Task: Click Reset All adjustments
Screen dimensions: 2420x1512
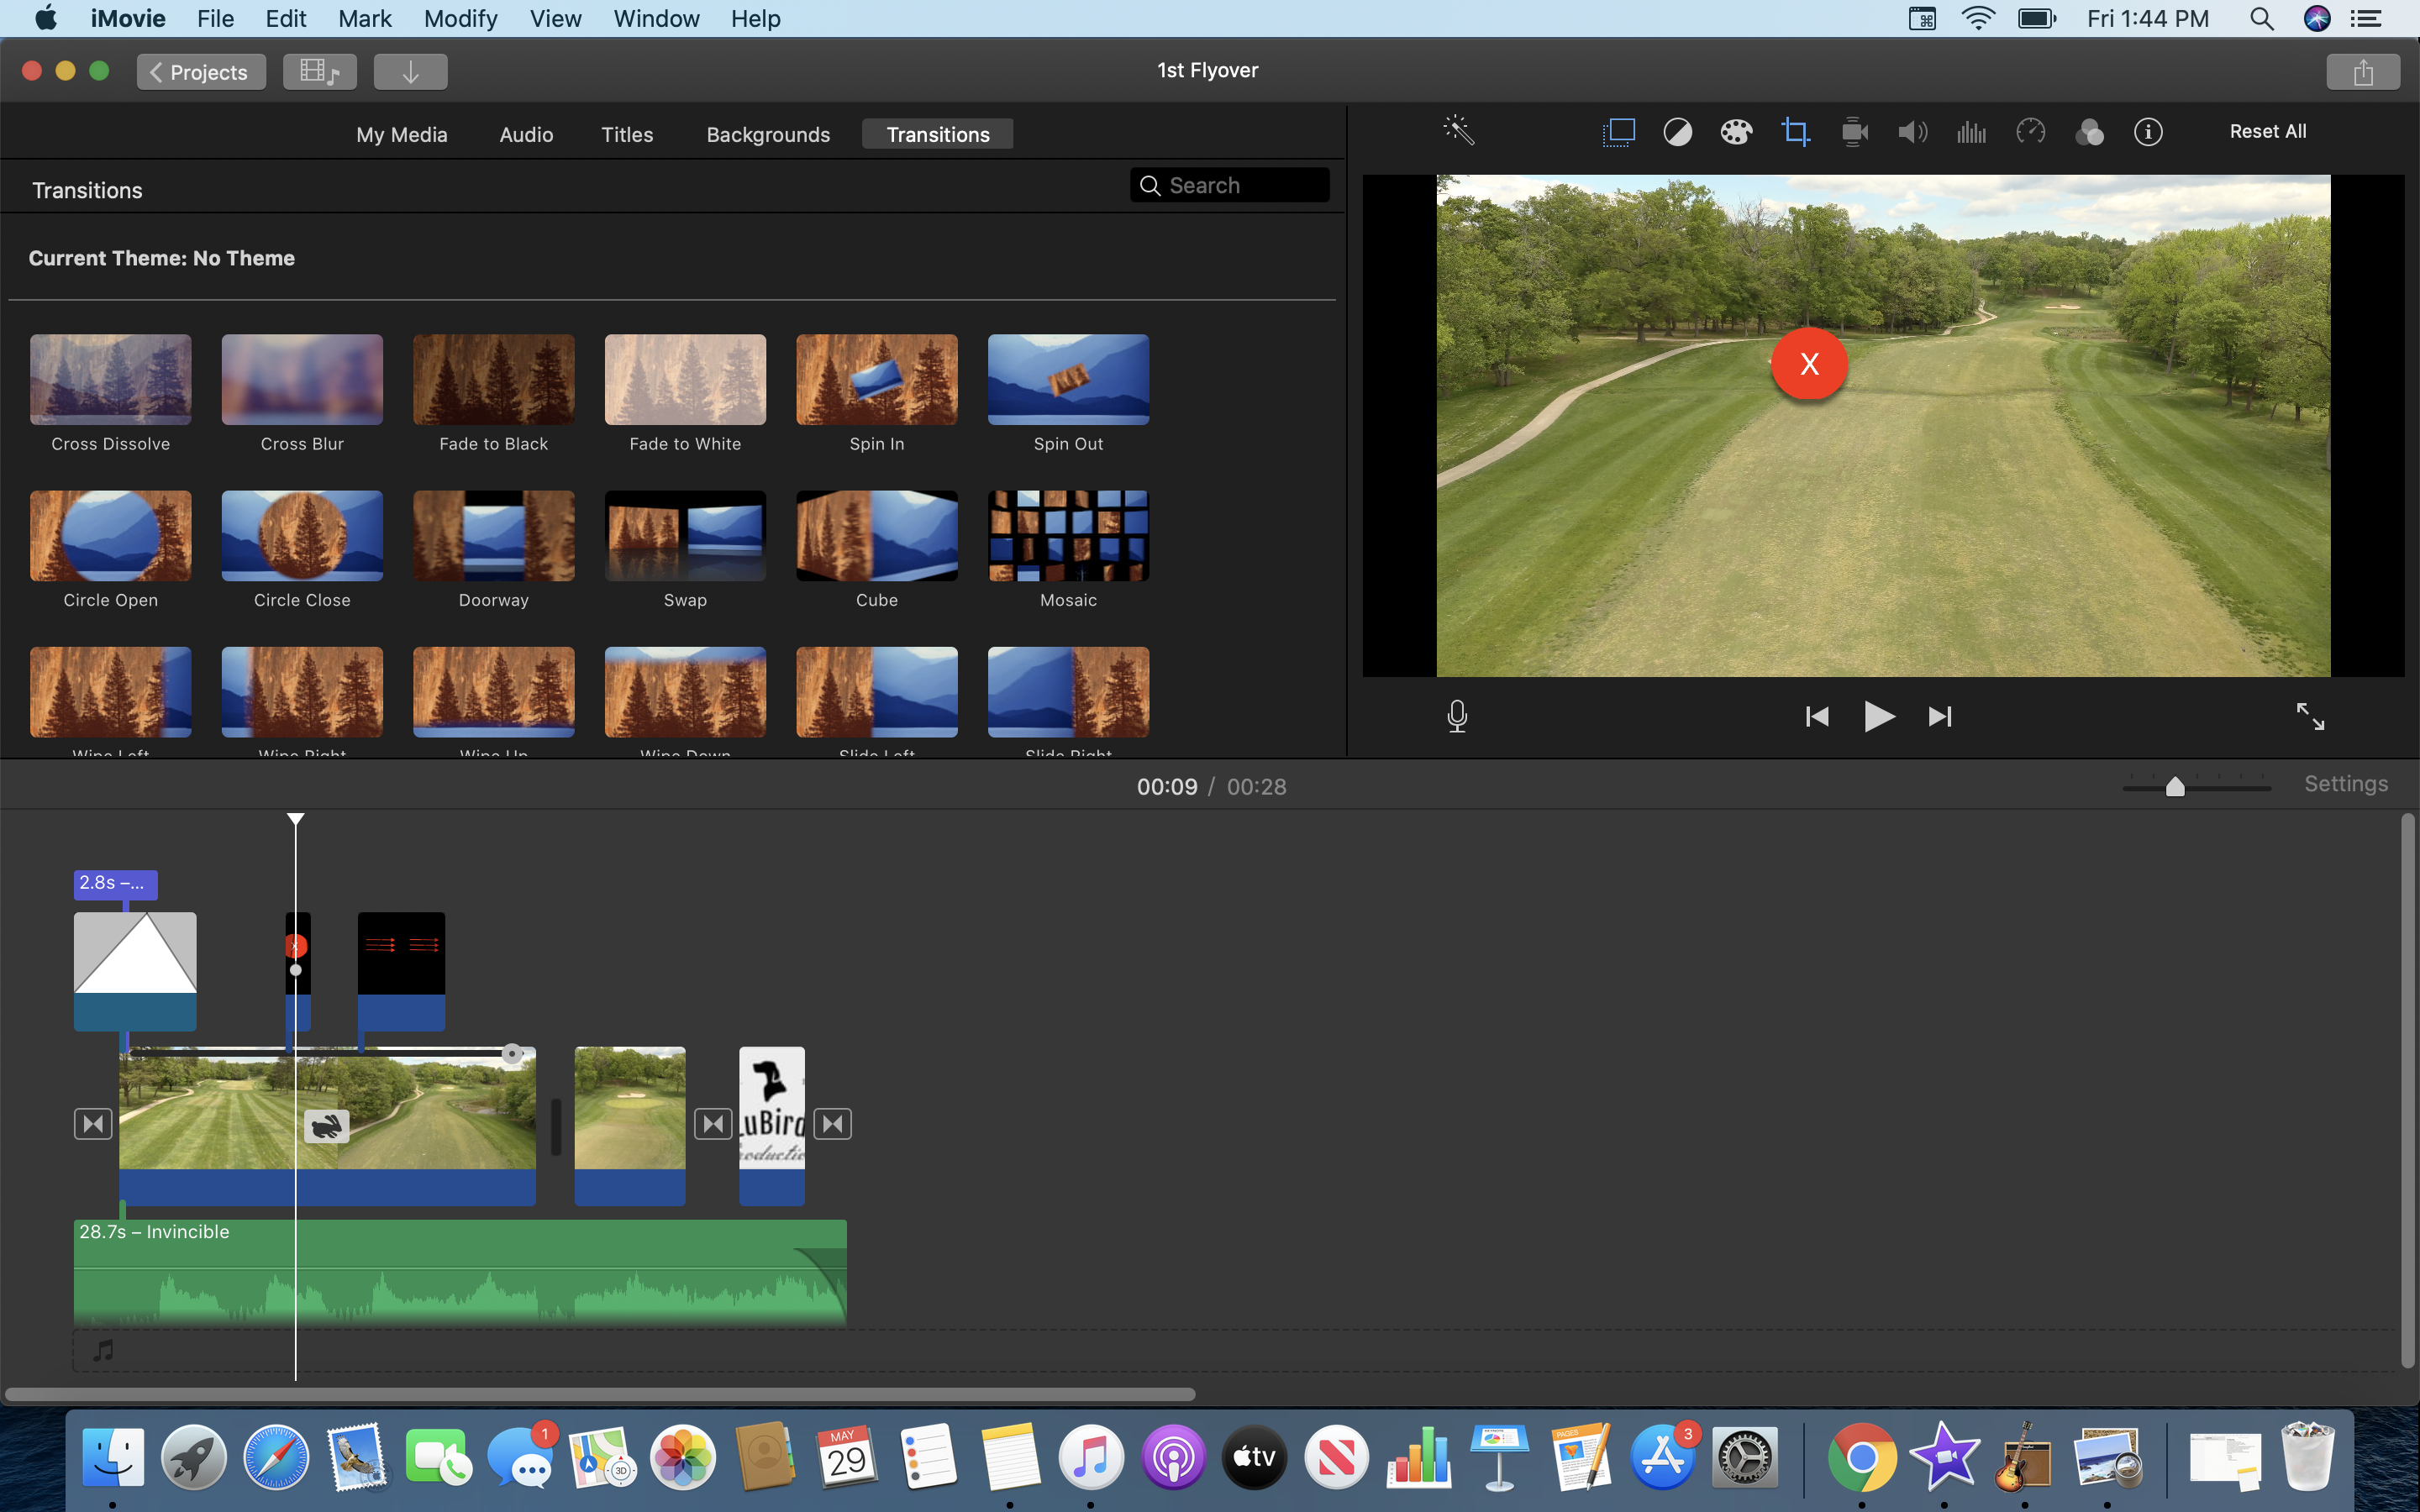Action: (2267, 132)
